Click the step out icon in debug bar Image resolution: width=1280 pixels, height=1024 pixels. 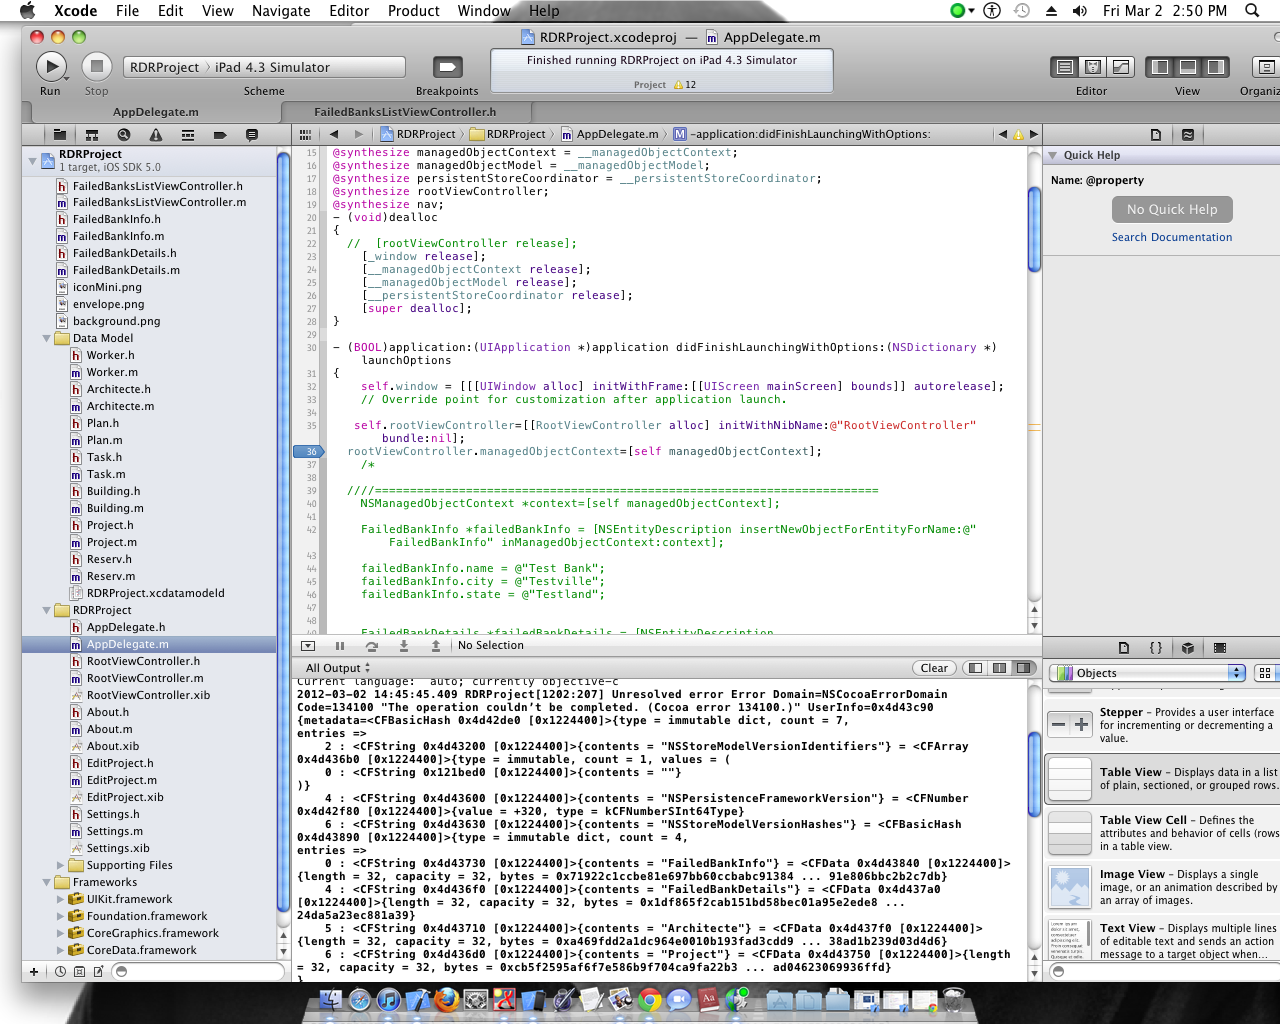pos(436,646)
